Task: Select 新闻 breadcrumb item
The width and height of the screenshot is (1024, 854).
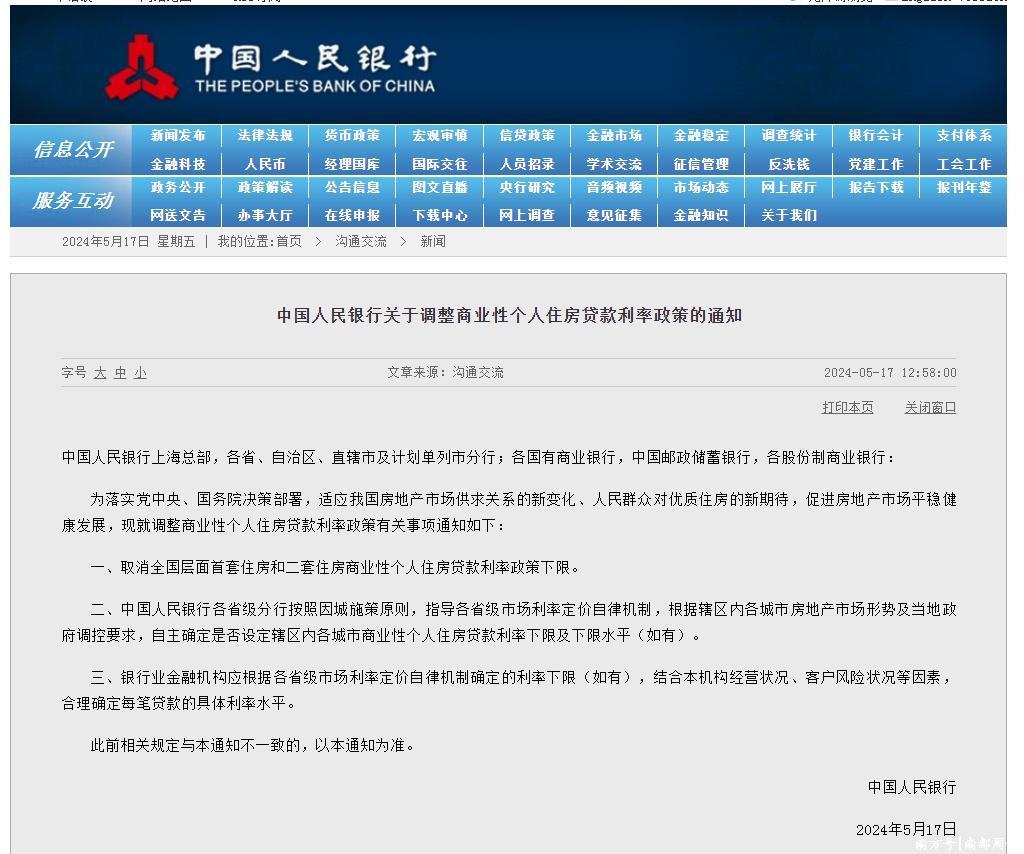Action: [433, 242]
